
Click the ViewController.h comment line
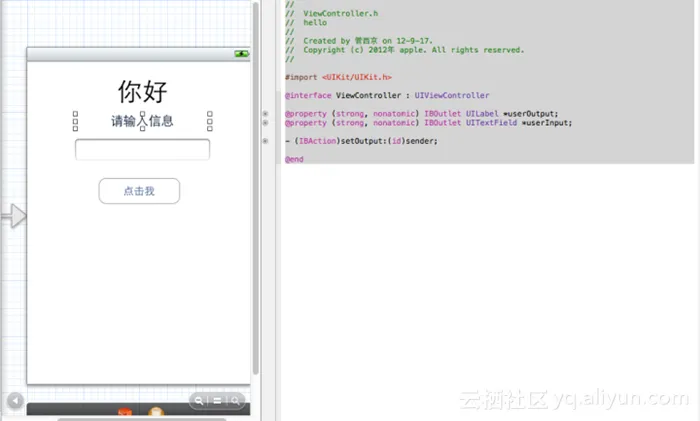(332, 13)
